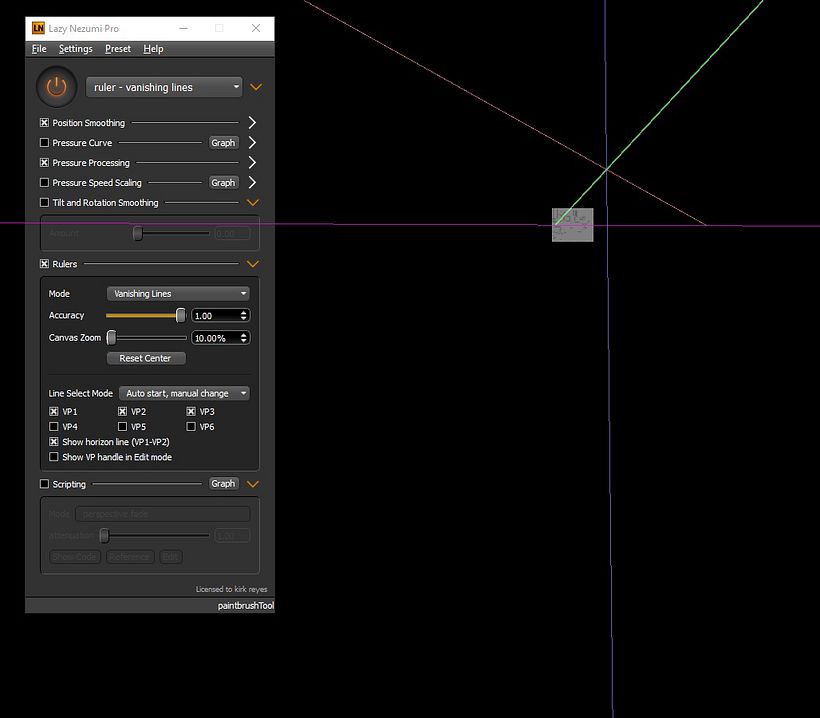Open the Line Select Mode dropdown
820x718 pixels.
tap(184, 393)
